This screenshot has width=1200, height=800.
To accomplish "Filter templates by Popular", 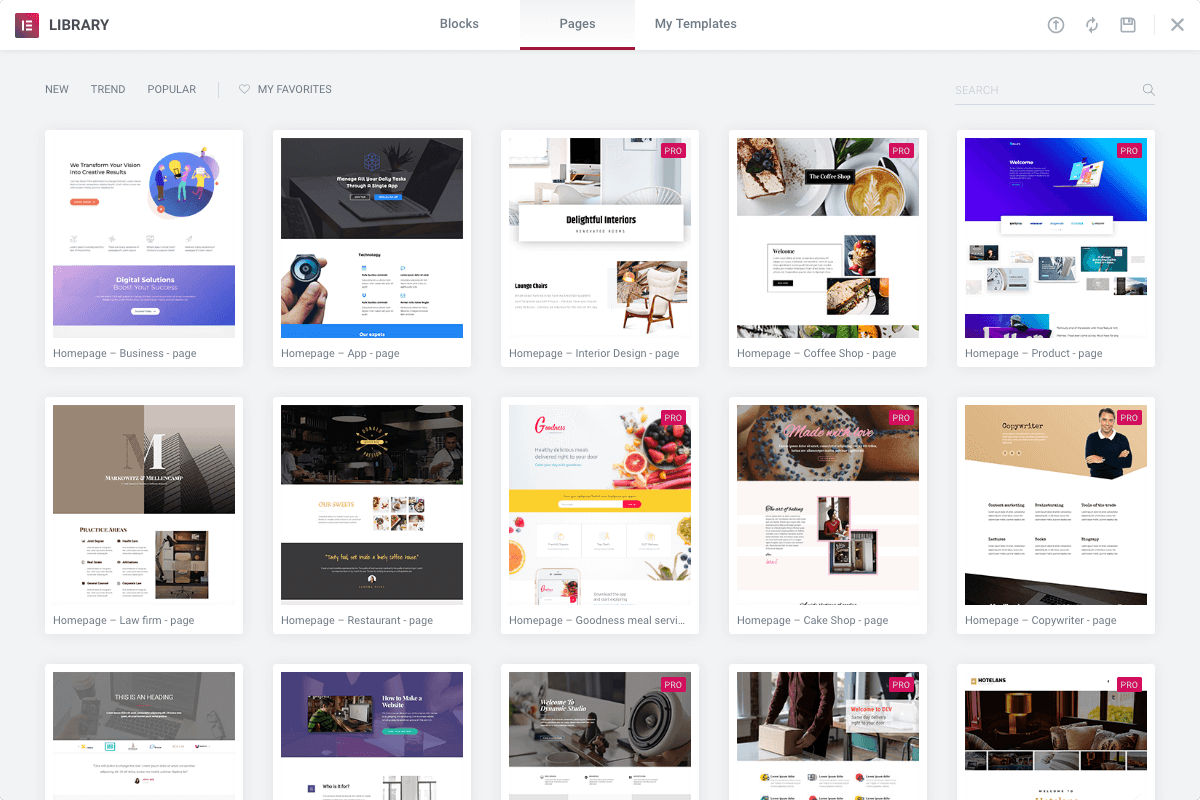I will (172, 89).
